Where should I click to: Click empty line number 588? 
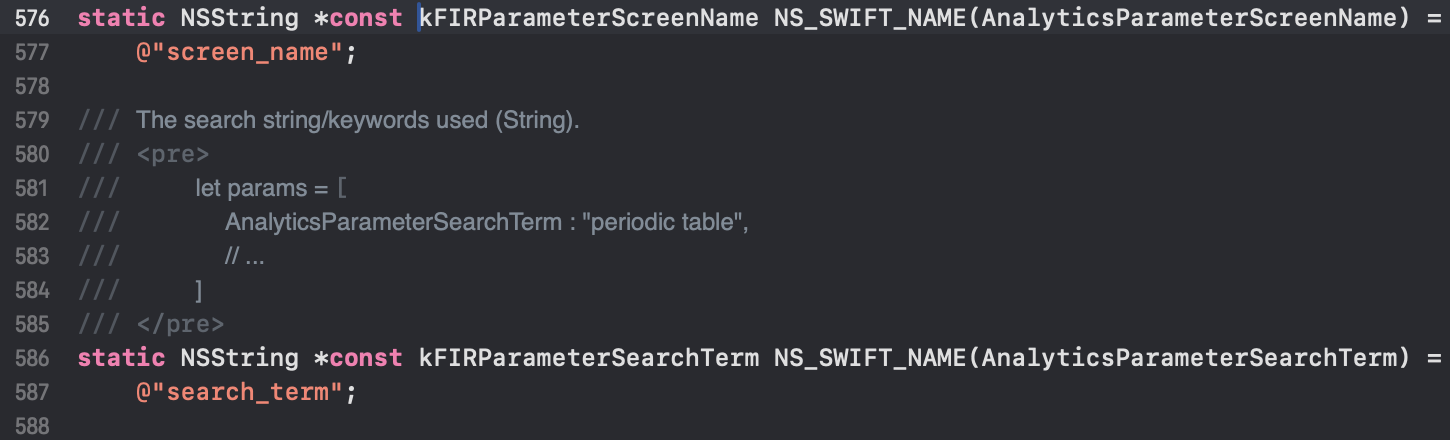pyautogui.click(x=33, y=426)
